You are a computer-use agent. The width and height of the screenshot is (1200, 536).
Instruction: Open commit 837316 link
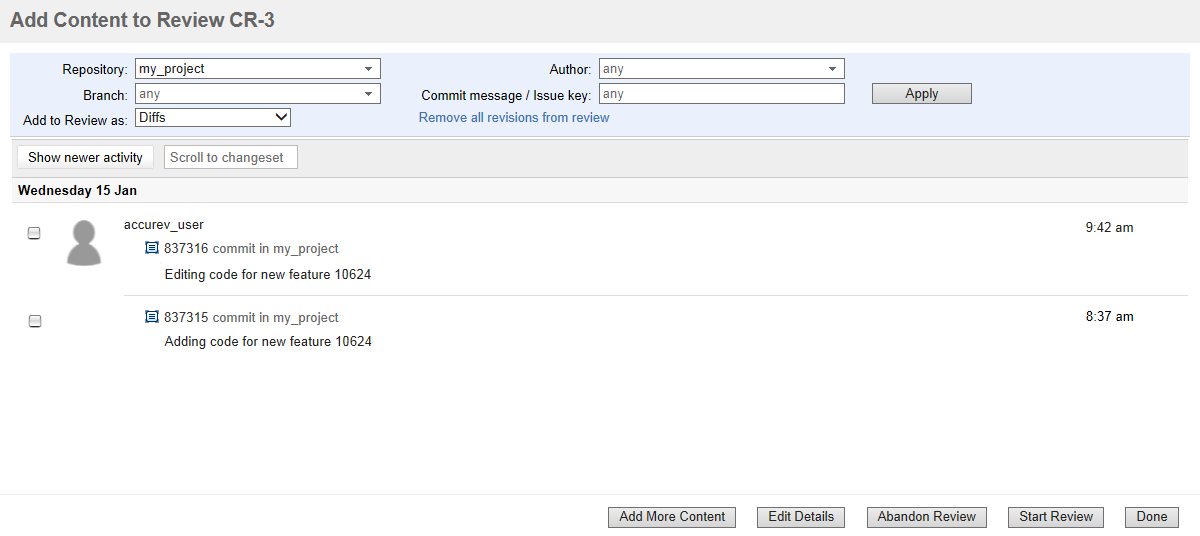tap(186, 248)
